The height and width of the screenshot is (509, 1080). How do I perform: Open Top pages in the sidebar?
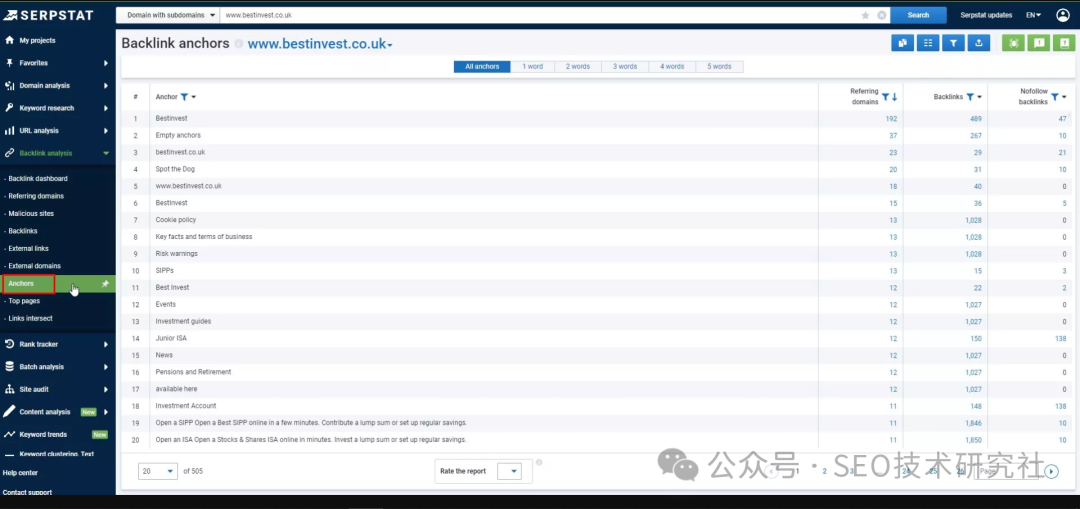[24, 301]
